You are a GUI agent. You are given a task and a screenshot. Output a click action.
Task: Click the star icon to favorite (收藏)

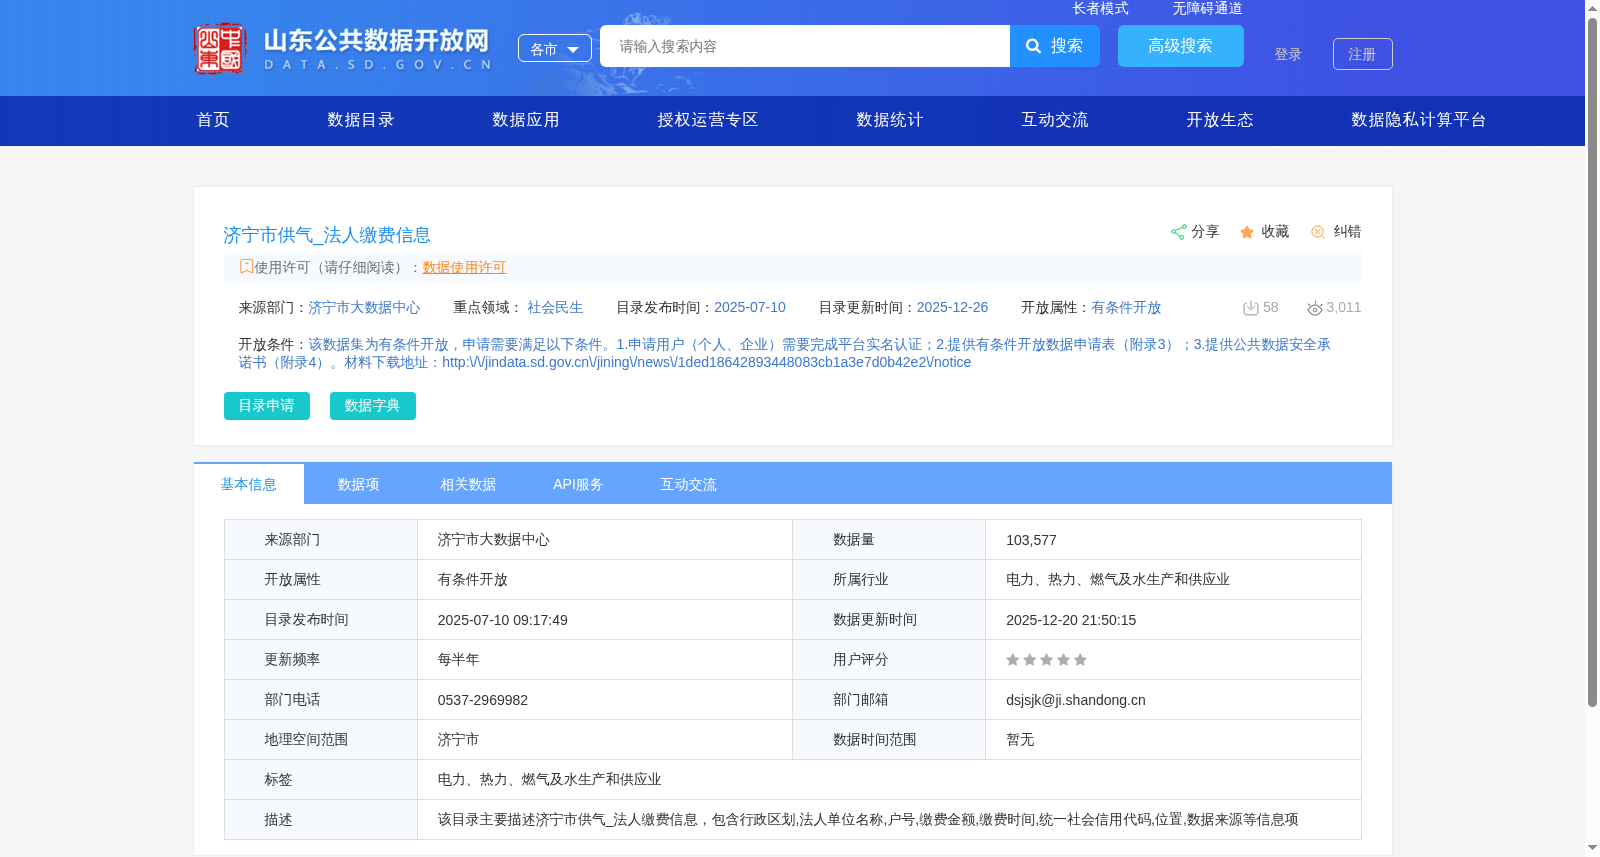click(1247, 232)
